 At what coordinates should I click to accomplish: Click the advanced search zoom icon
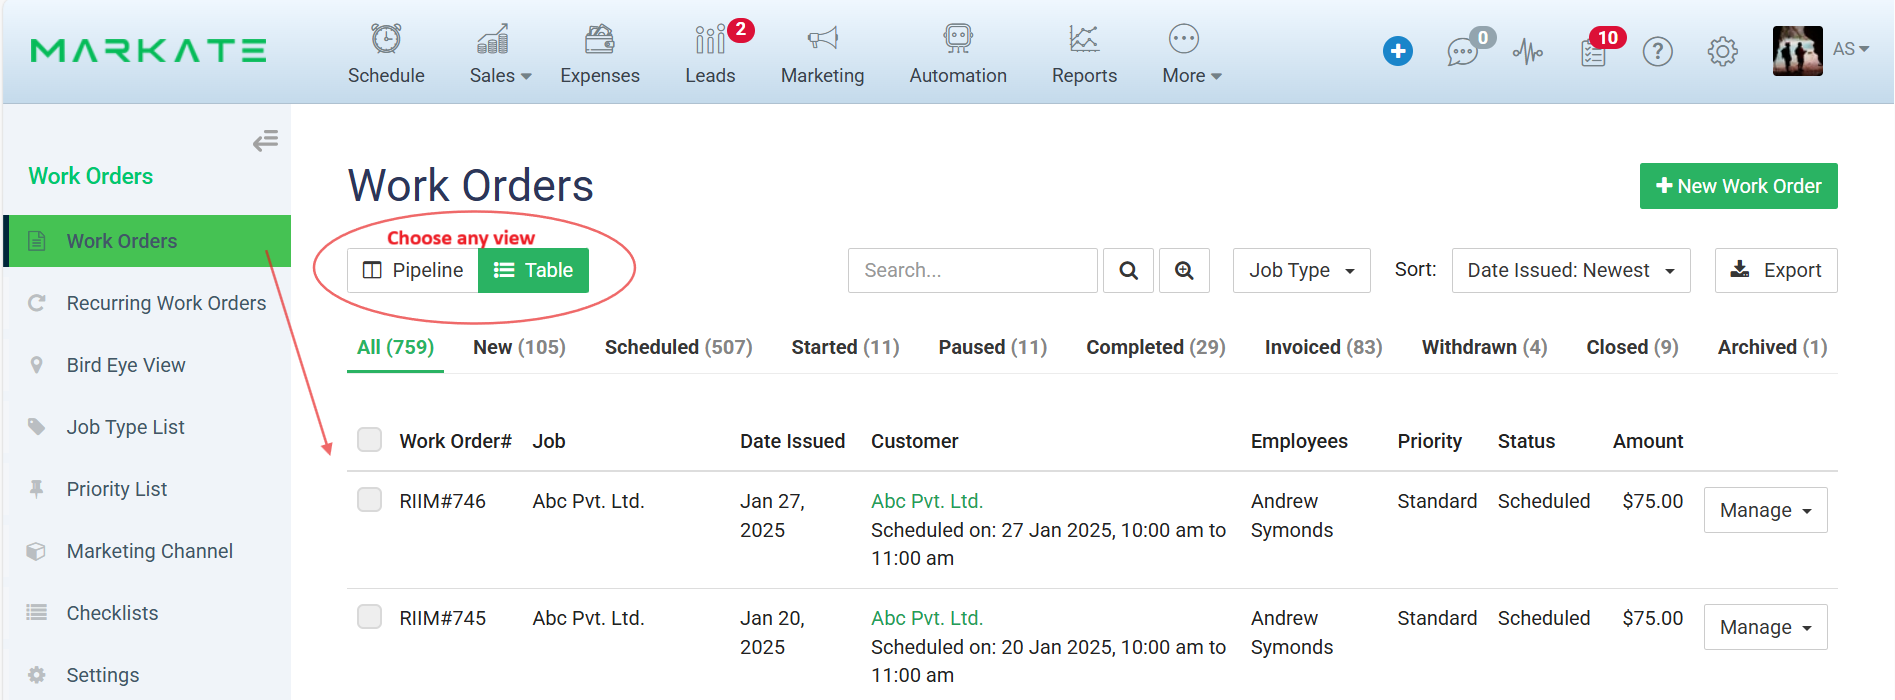click(1184, 270)
